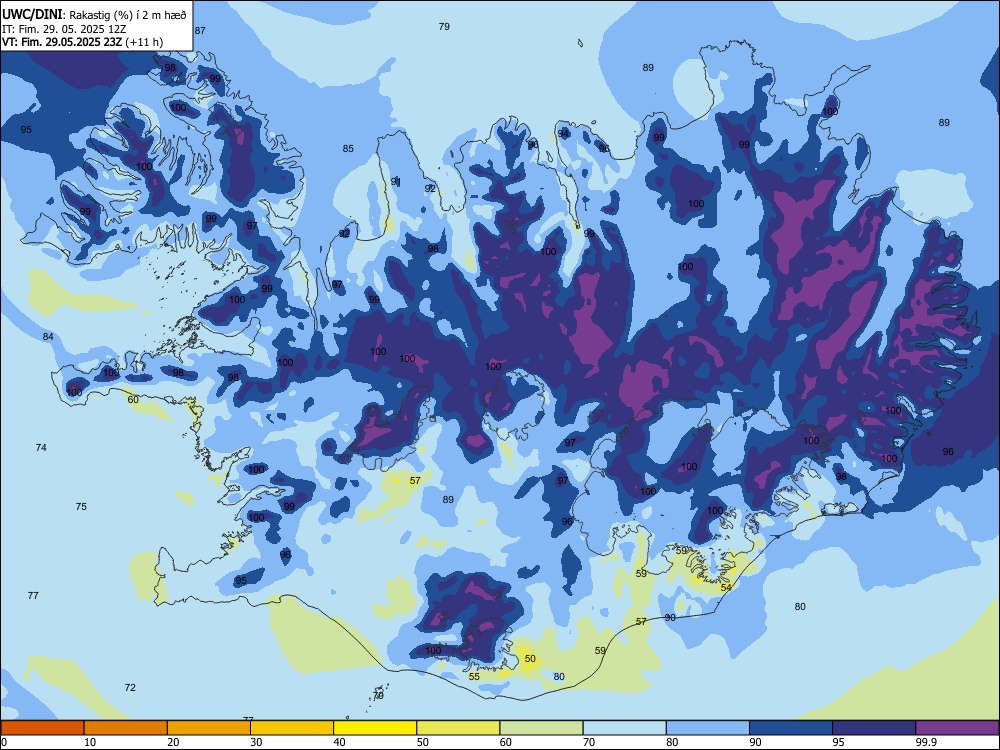
Task: Select the 85 humidity value on map
Action: click(348, 149)
